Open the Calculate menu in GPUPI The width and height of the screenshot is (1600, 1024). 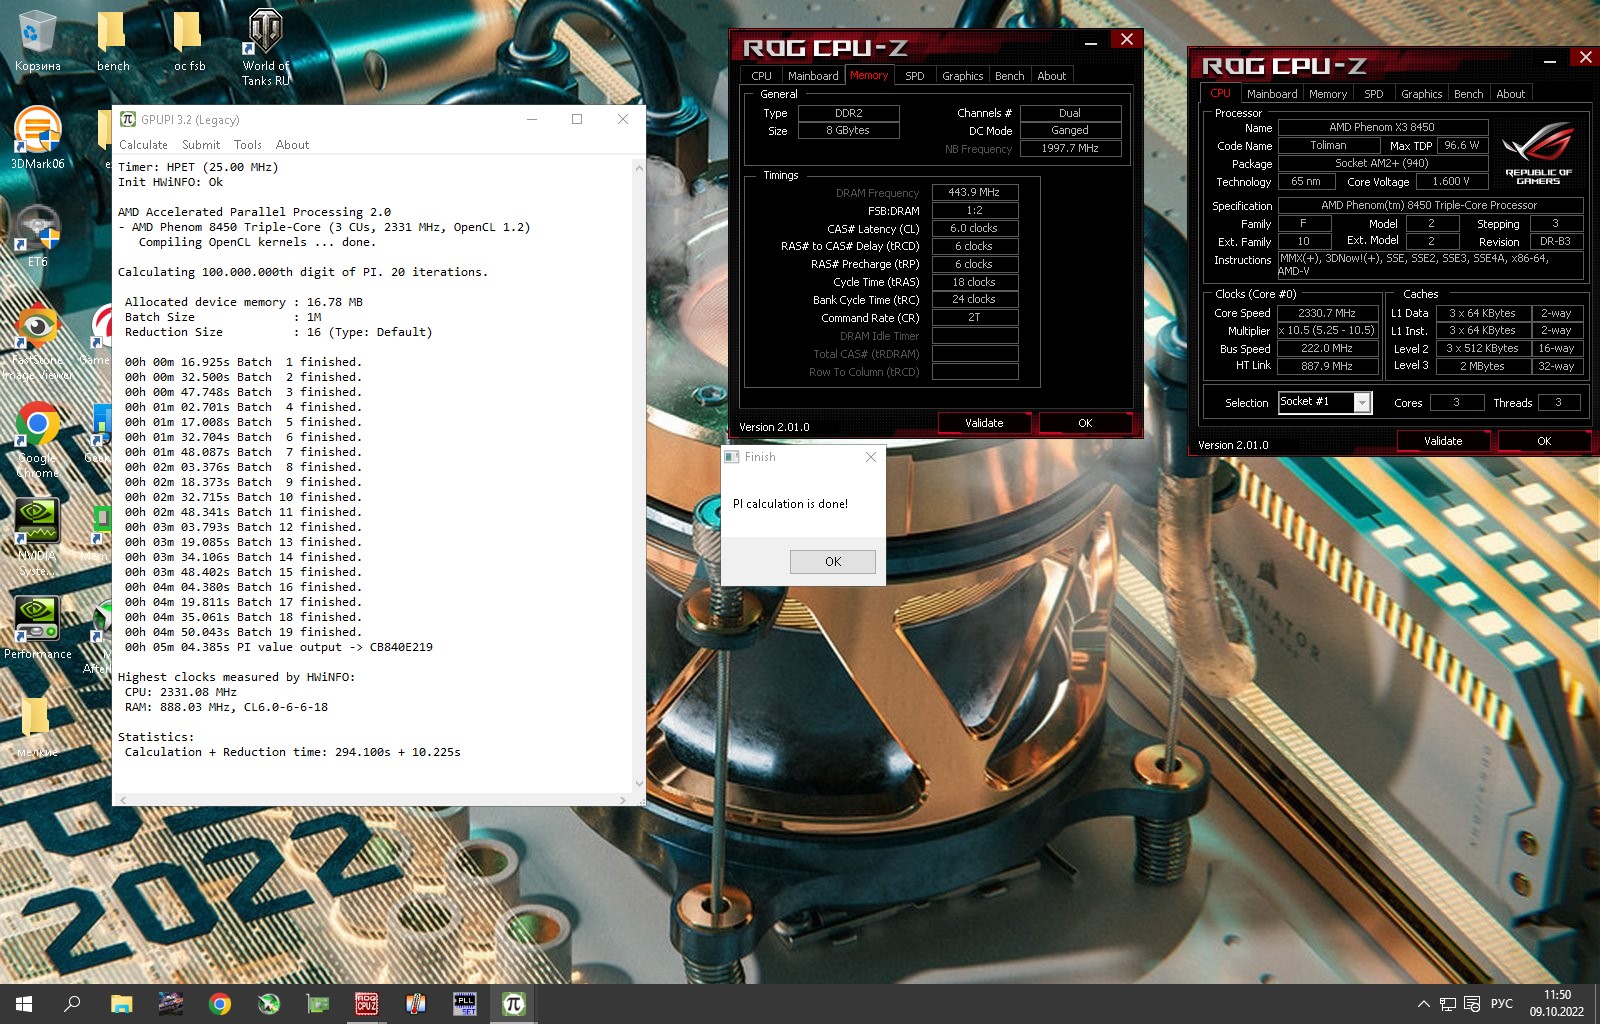pos(143,145)
